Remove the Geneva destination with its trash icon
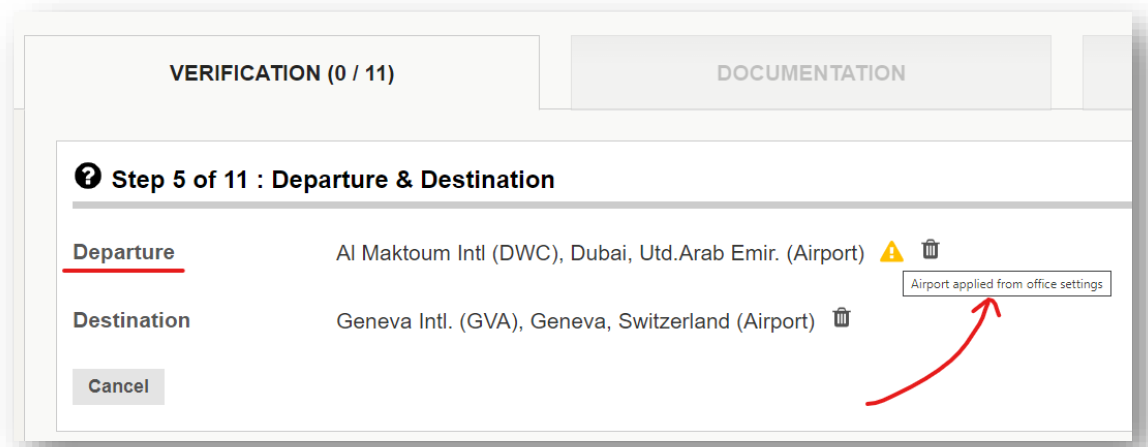The image size is (1148, 447). point(842,318)
